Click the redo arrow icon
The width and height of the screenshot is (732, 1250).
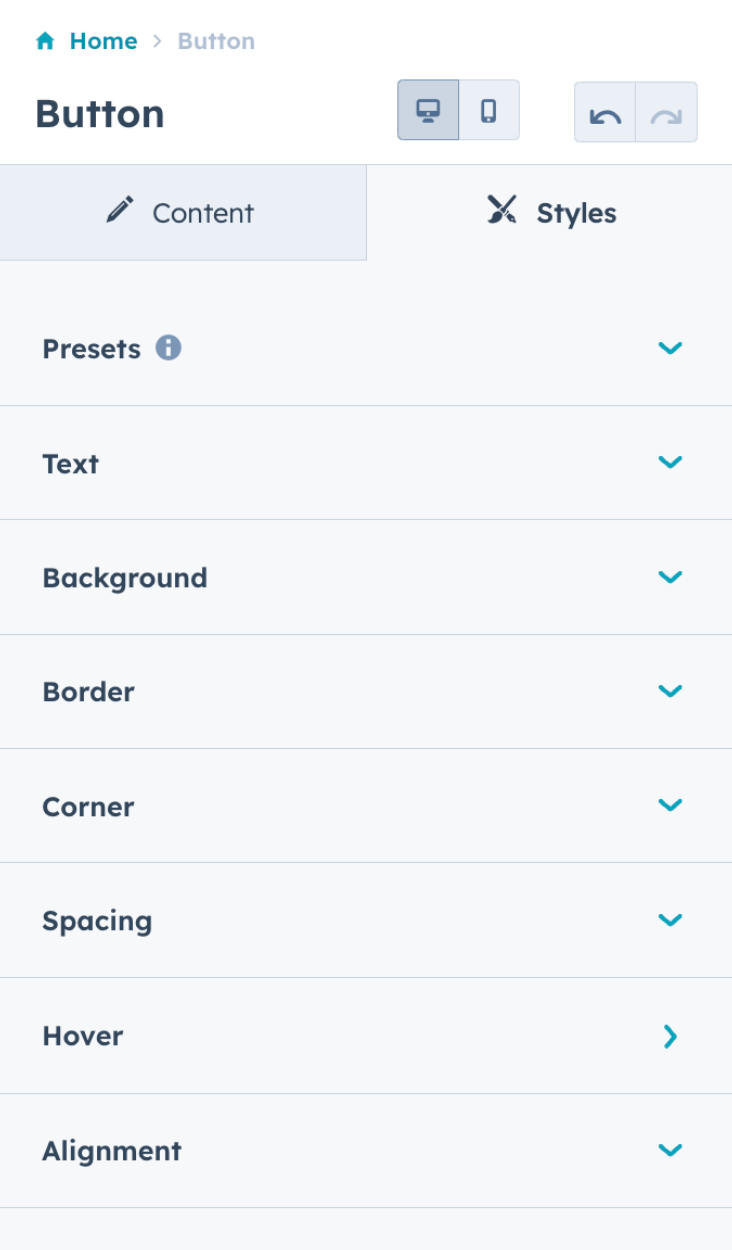pos(666,116)
